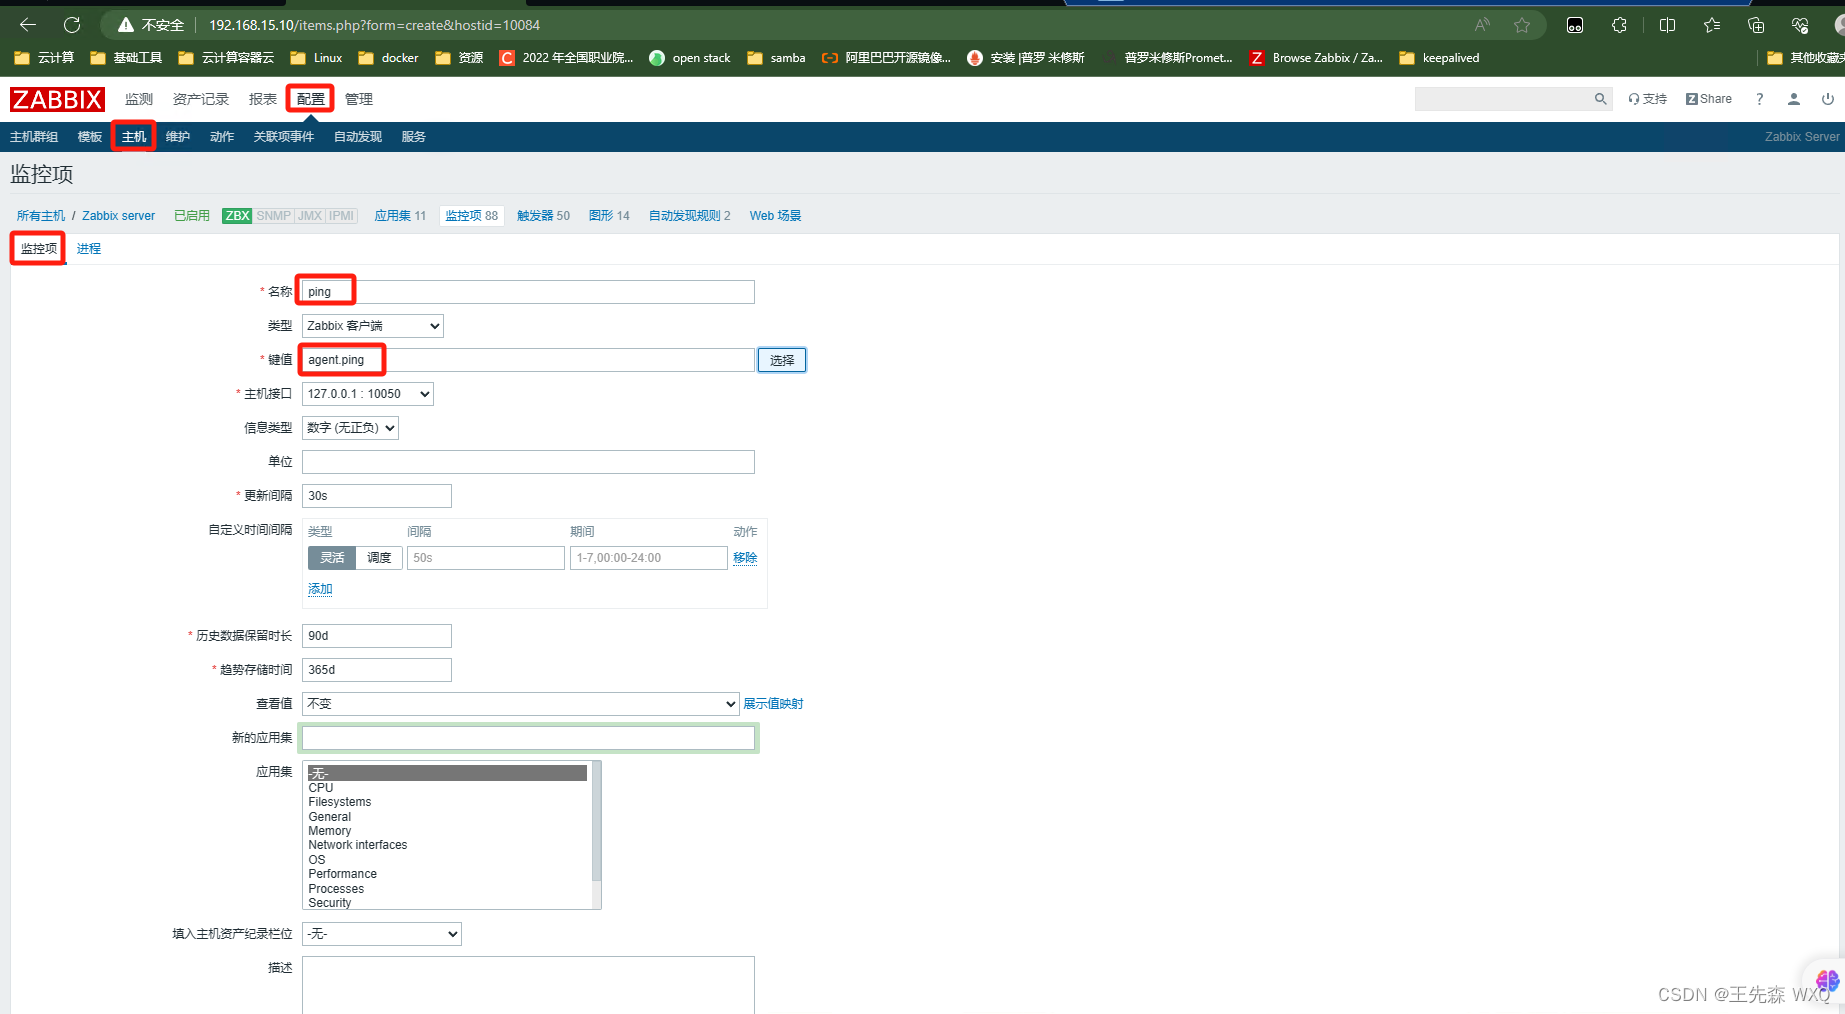Open the 管理 top menu
The width and height of the screenshot is (1845, 1014).
(x=359, y=99)
